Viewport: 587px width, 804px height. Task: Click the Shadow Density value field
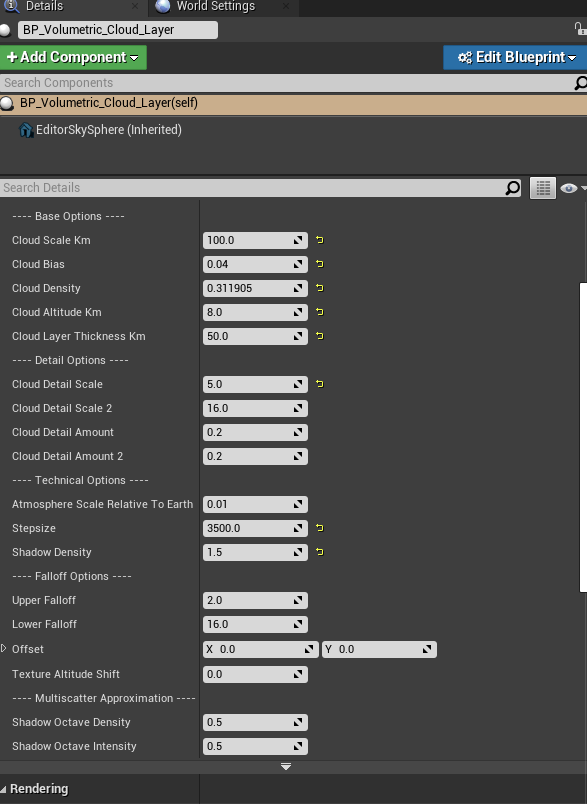tap(255, 552)
